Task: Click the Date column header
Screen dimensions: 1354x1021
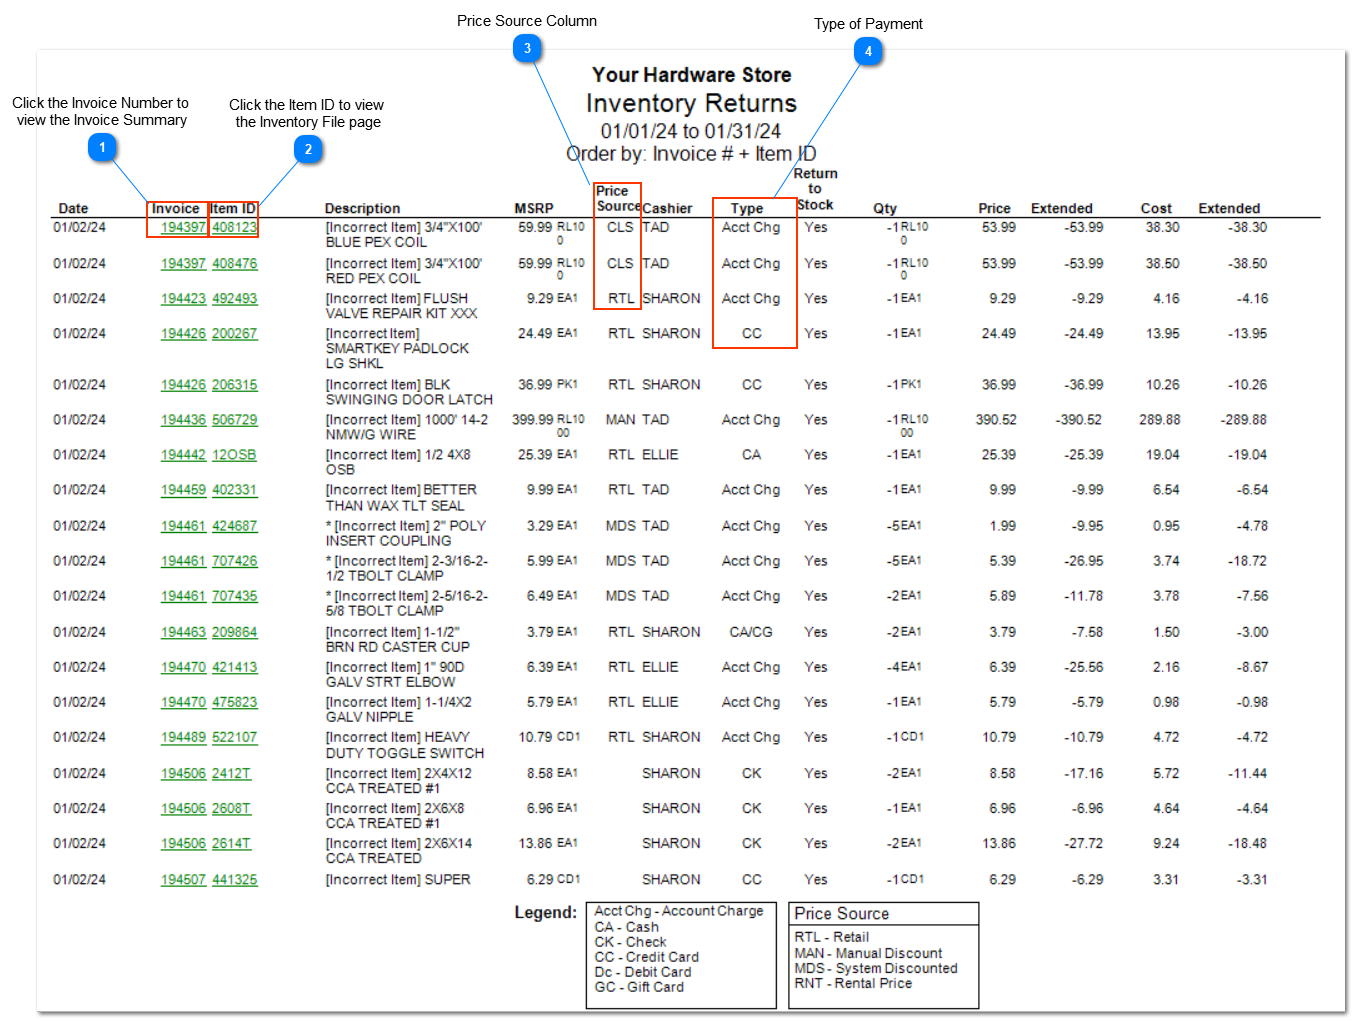Action: (x=73, y=209)
